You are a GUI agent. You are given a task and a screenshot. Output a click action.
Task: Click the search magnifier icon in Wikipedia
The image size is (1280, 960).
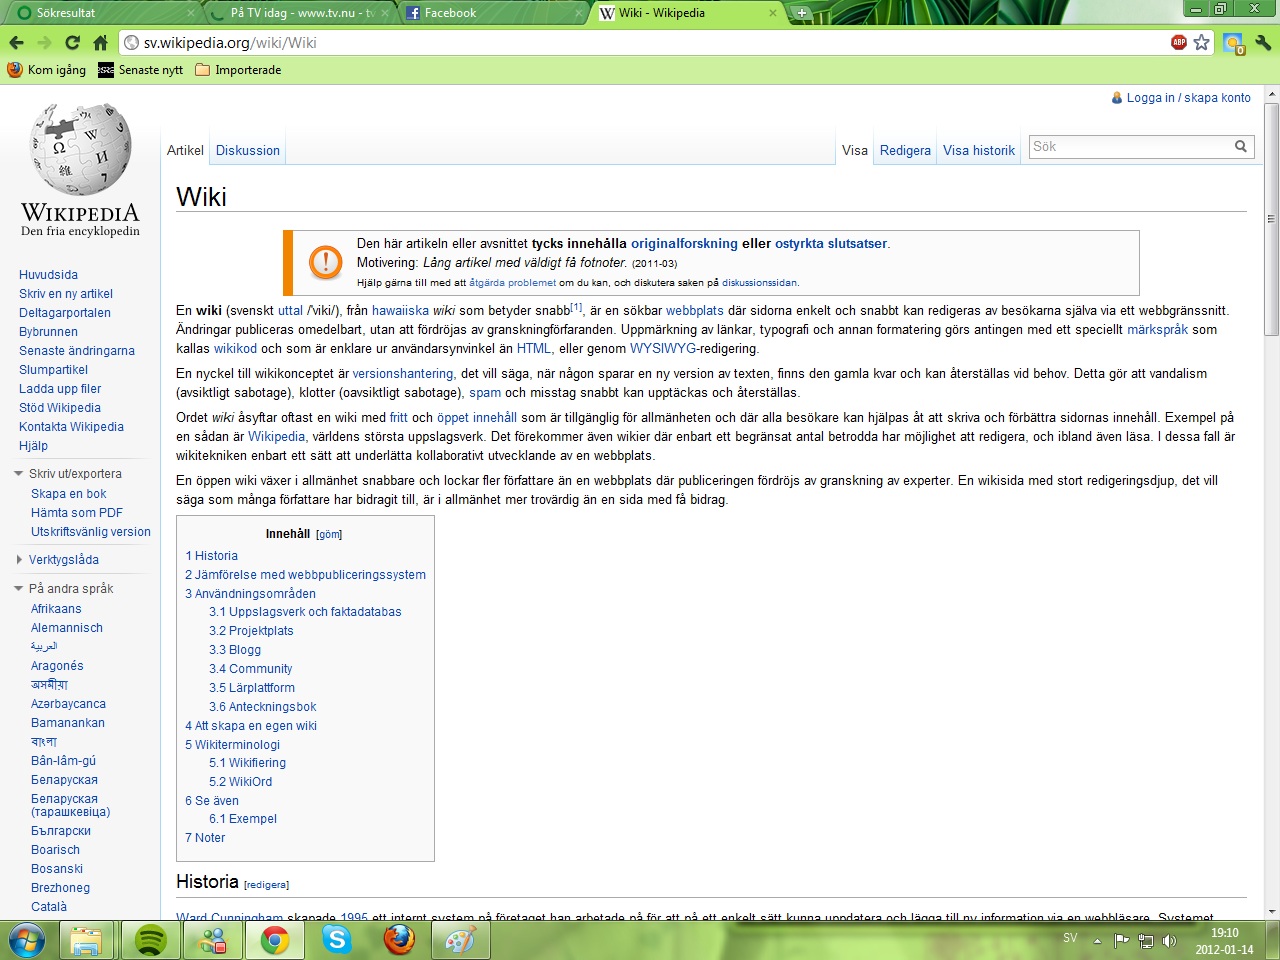click(x=1240, y=147)
